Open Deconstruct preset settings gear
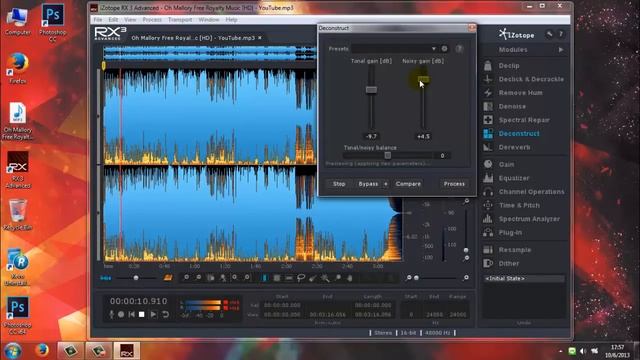The width and height of the screenshot is (640, 360). (x=444, y=49)
